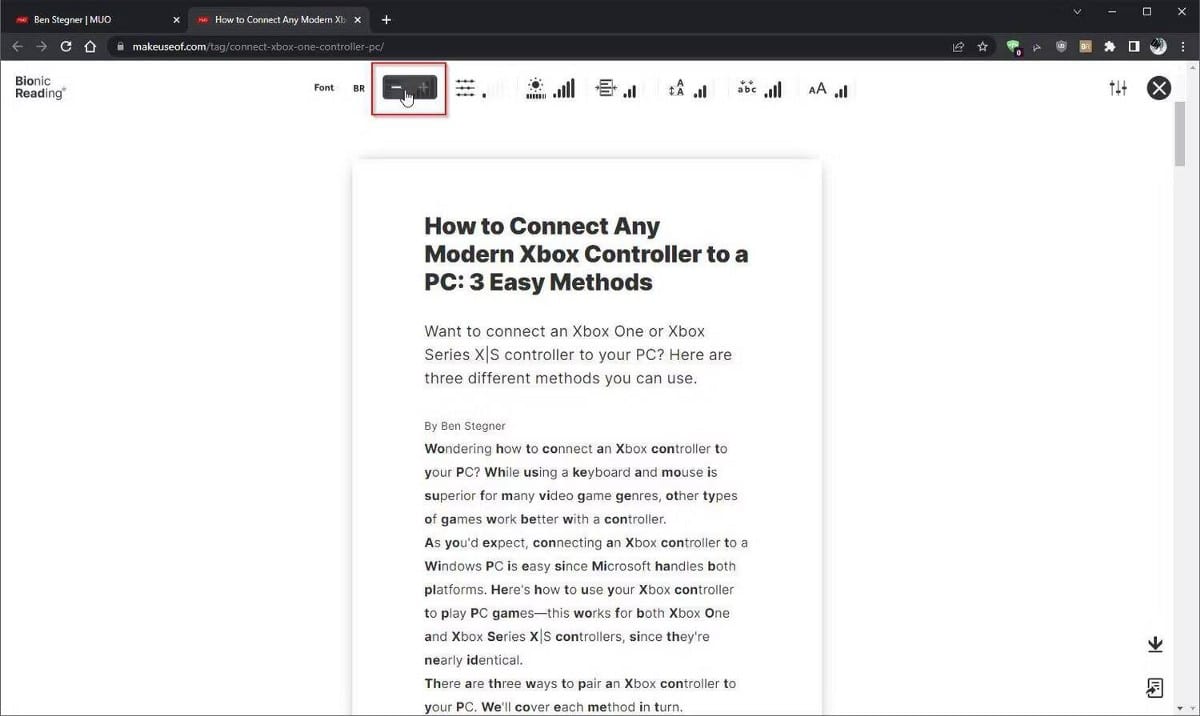Bookmark this page with the star icon
Screen dimensions: 1200x716
pyautogui.click(x=983, y=46)
